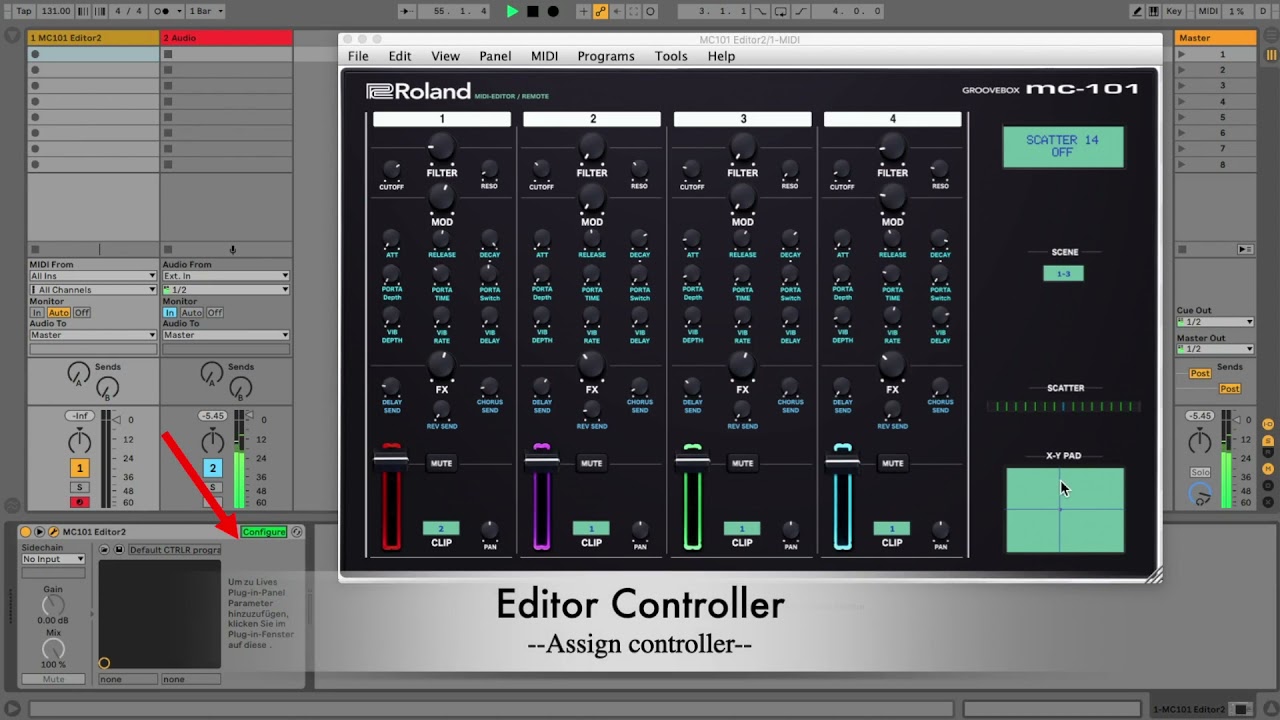The image size is (1280, 720).
Task: Click the track 2 purple volume fader
Action: click(541, 461)
